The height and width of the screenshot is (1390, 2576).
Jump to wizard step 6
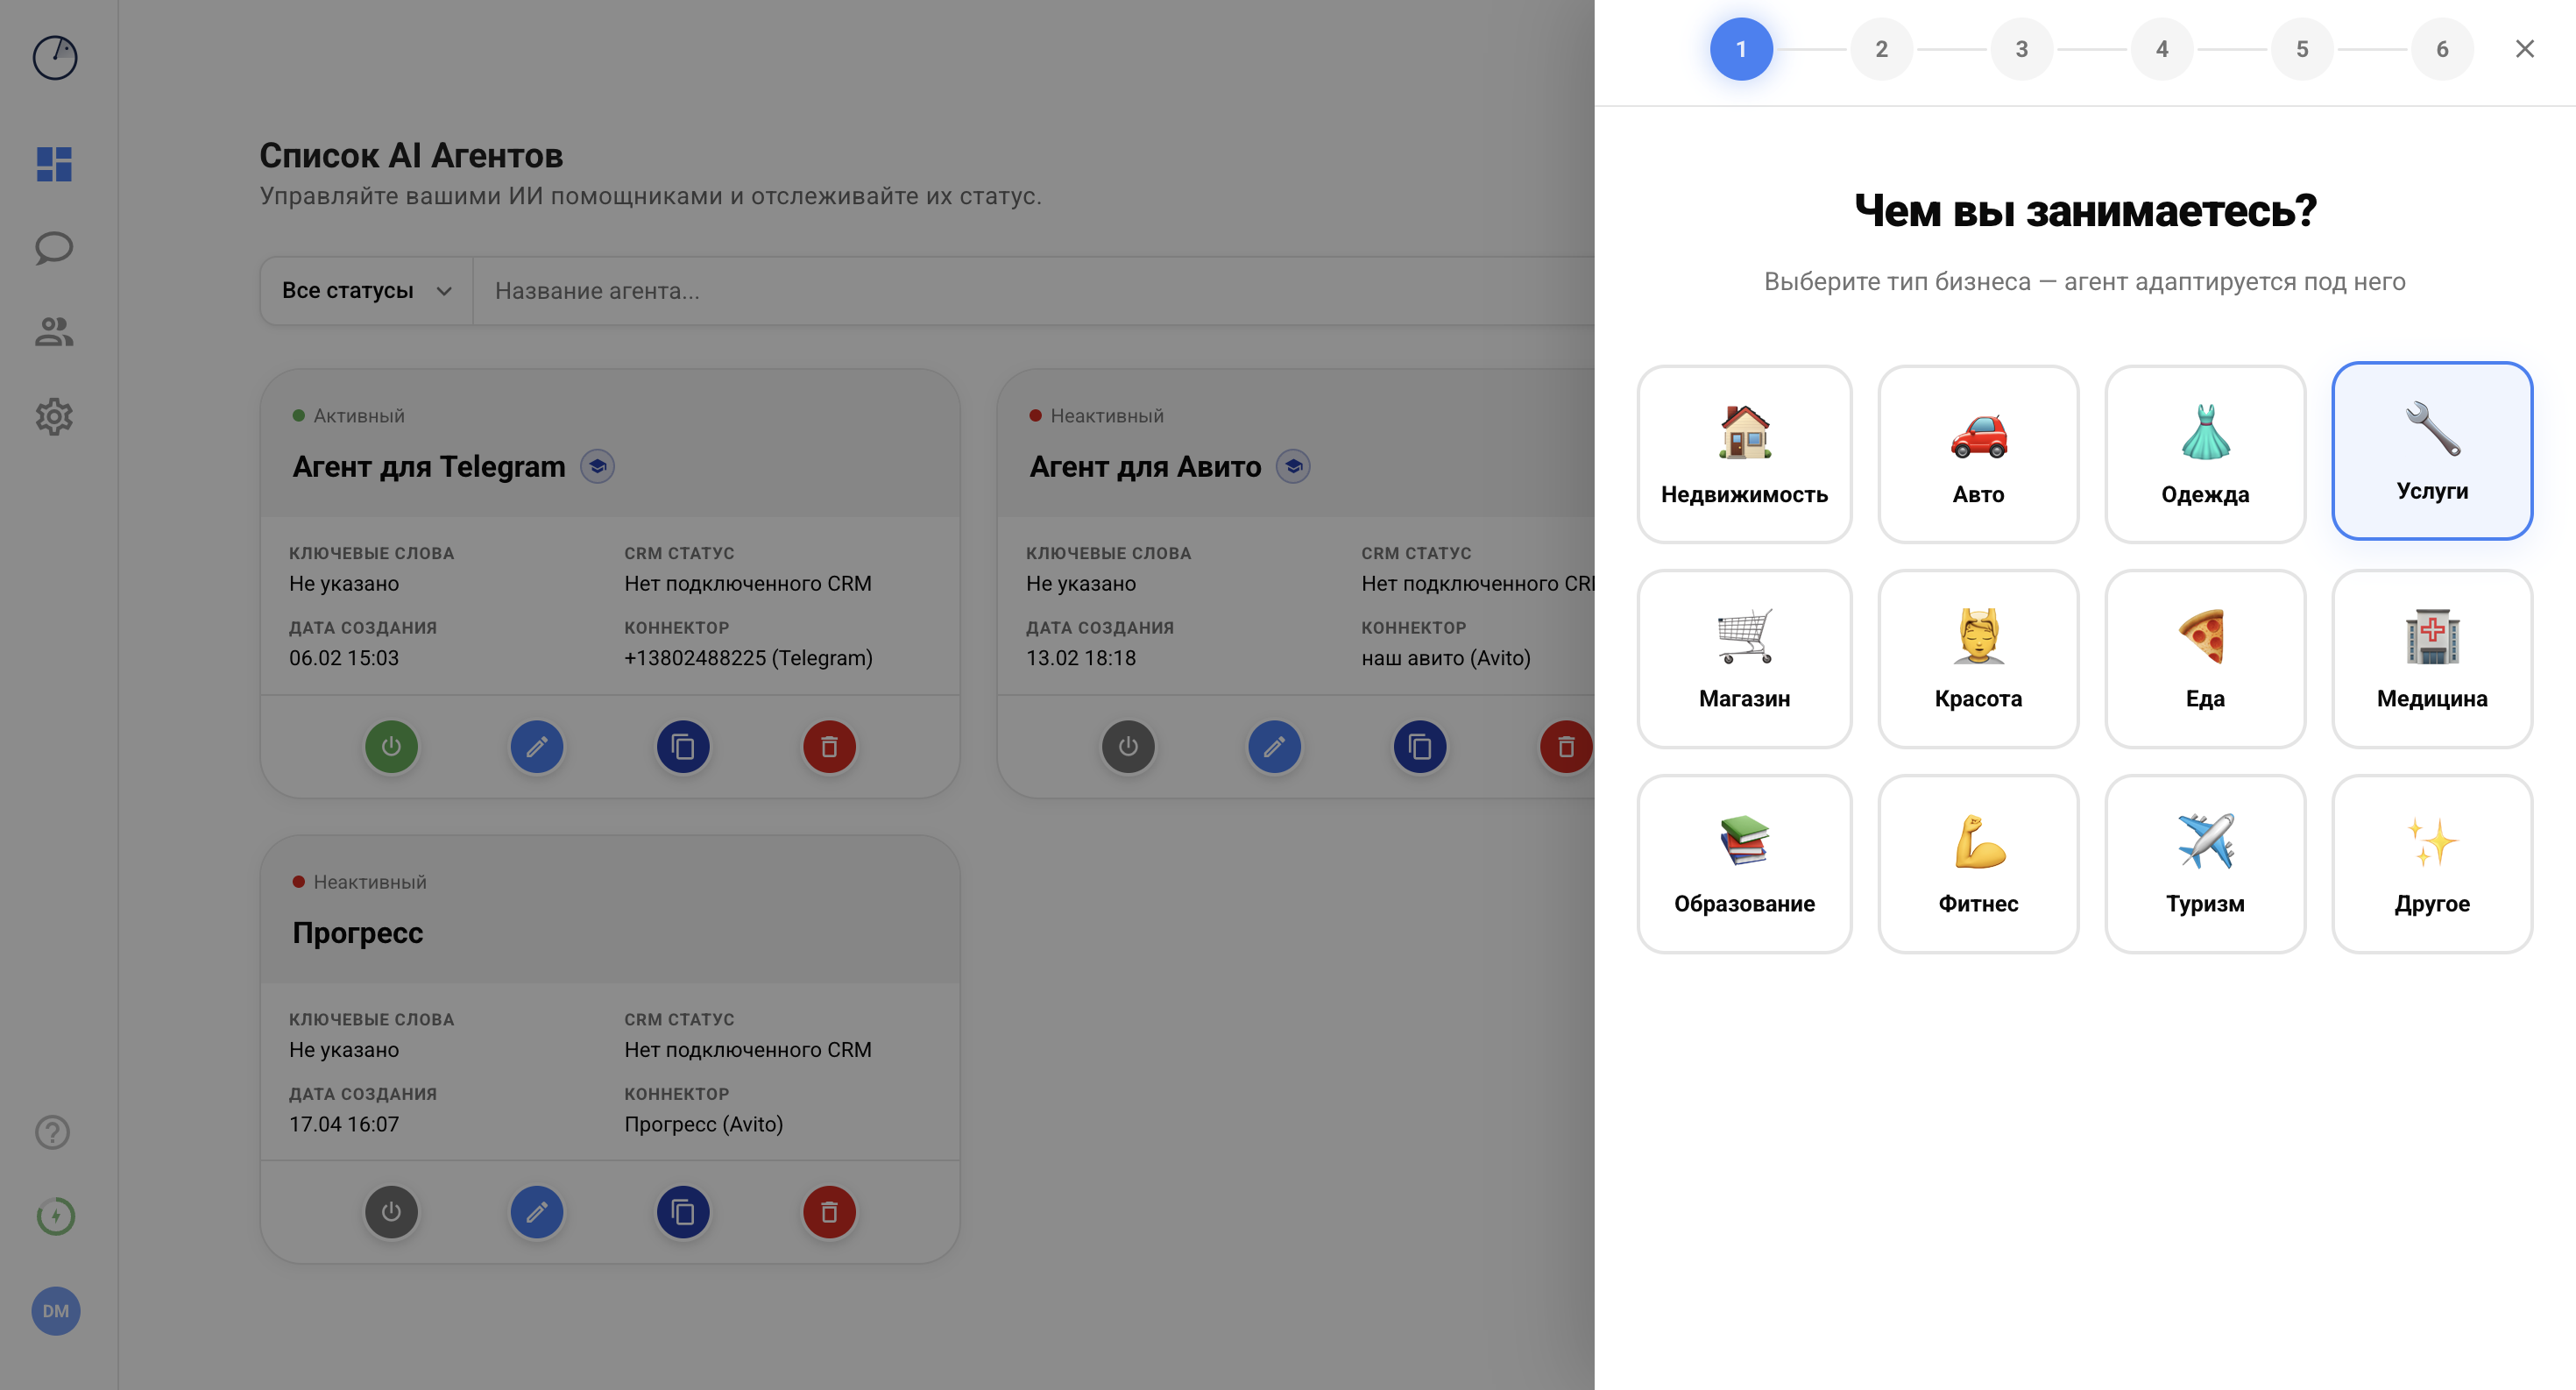(x=2442, y=49)
